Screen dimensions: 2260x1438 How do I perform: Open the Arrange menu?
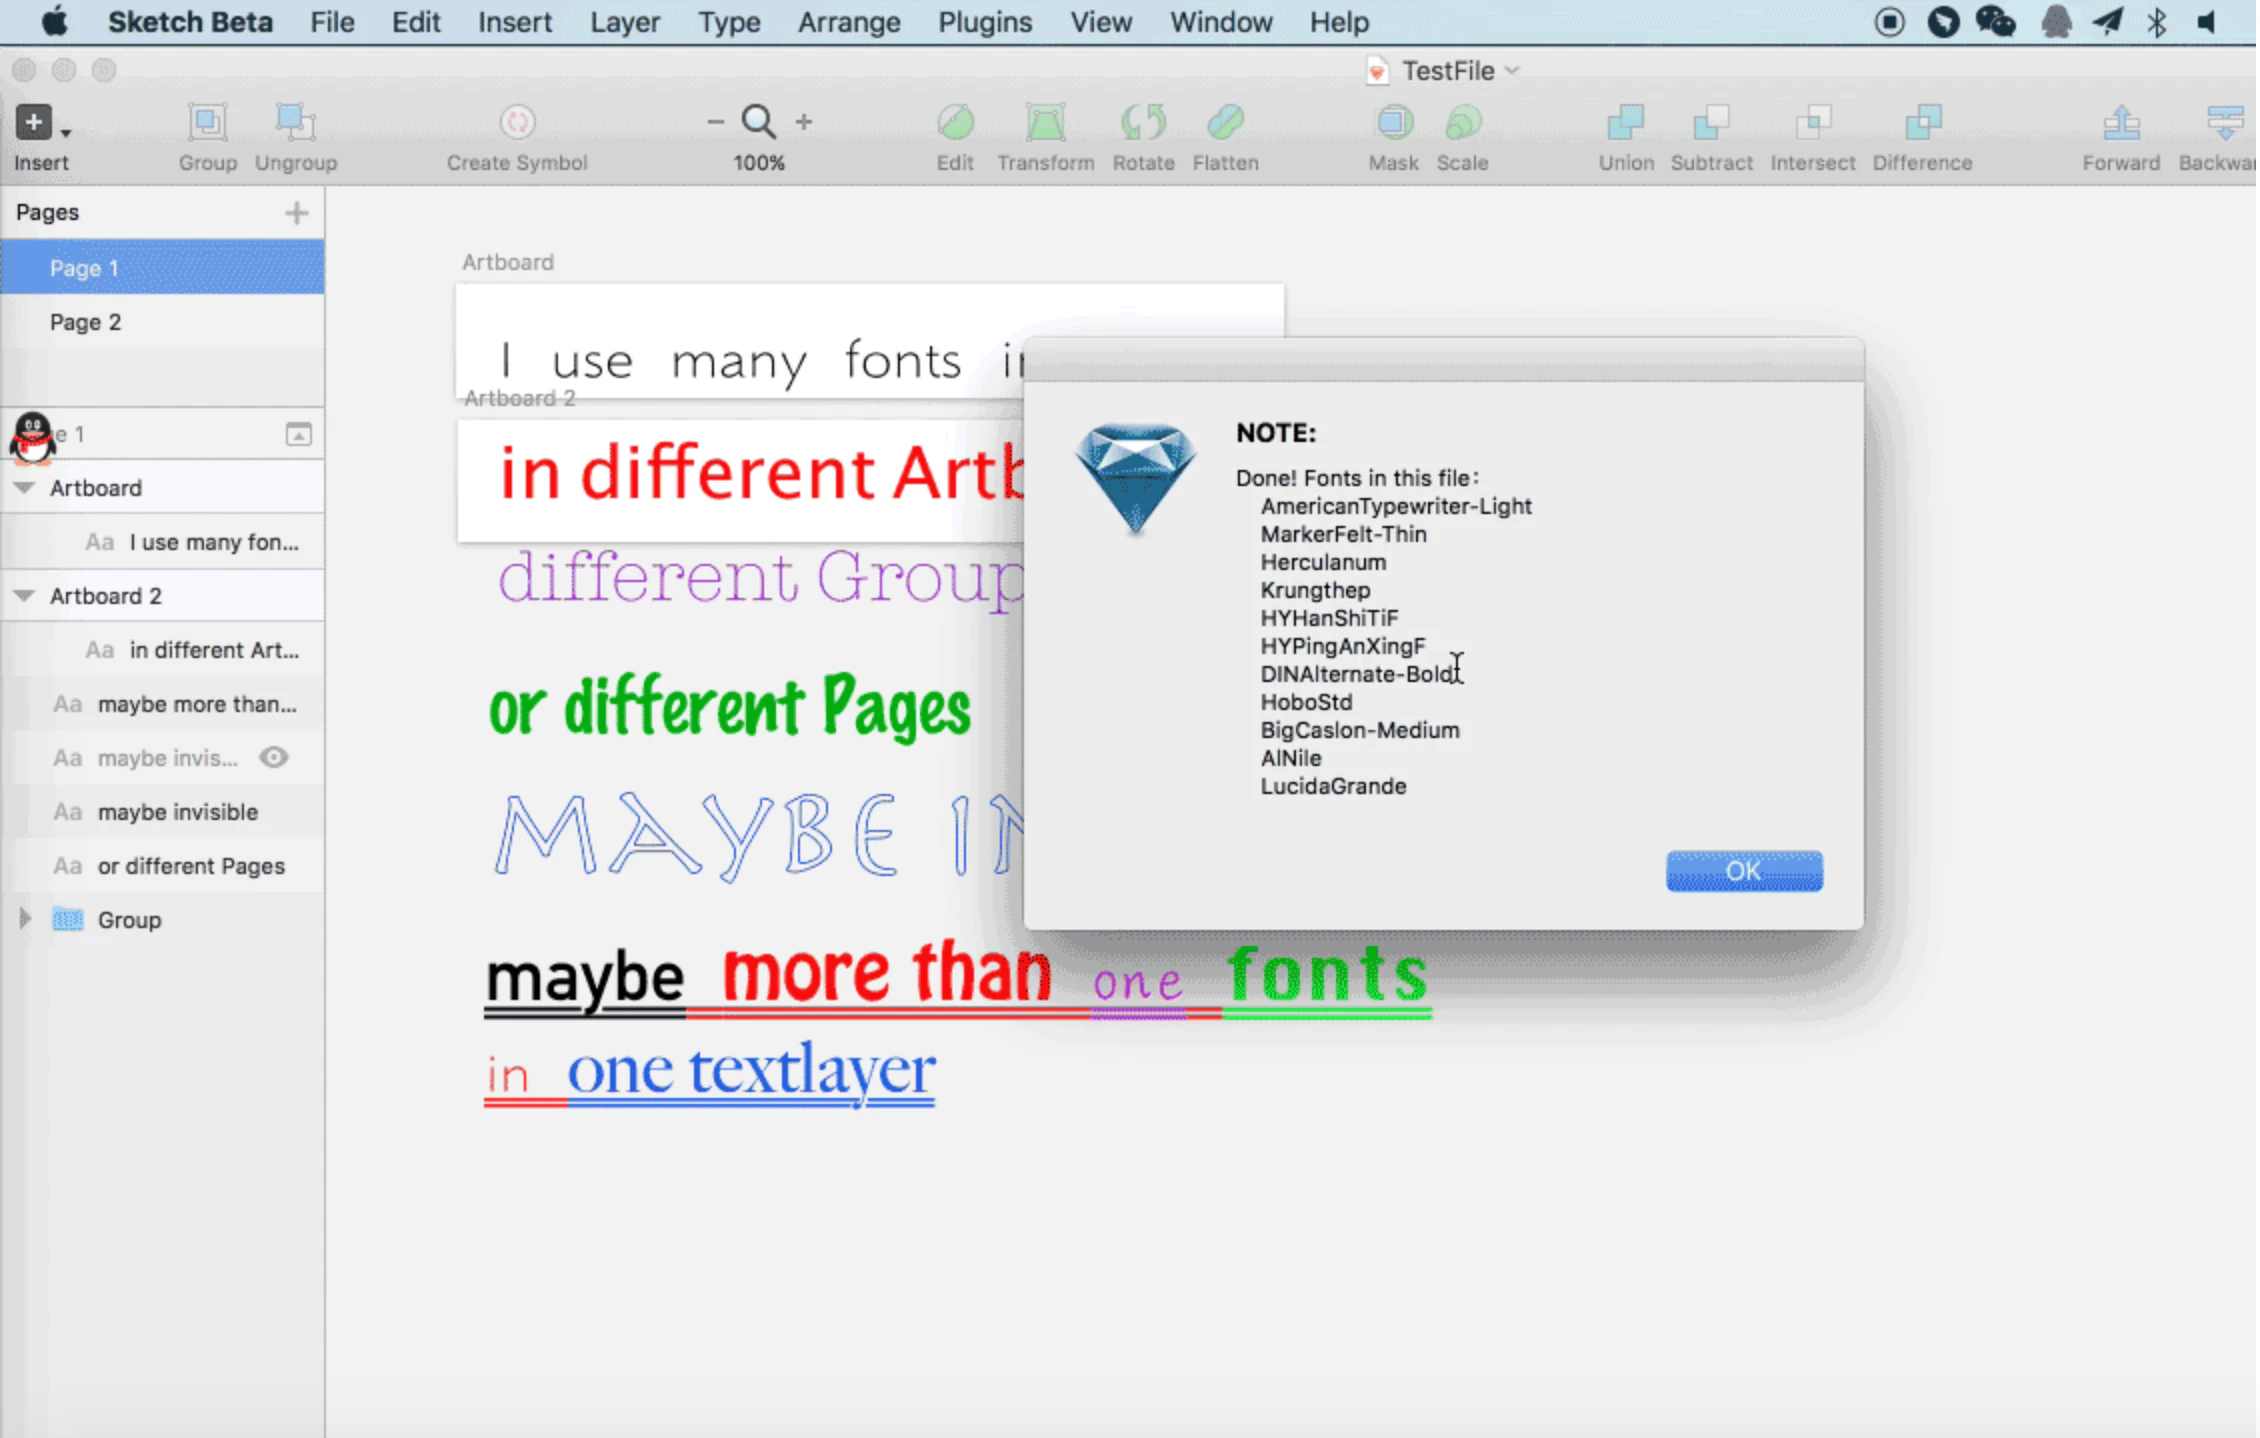pyautogui.click(x=848, y=22)
